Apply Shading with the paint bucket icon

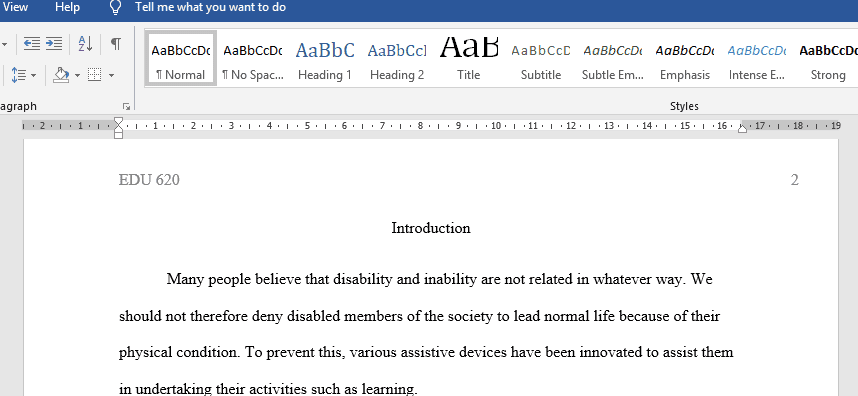[x=61, y=74]
